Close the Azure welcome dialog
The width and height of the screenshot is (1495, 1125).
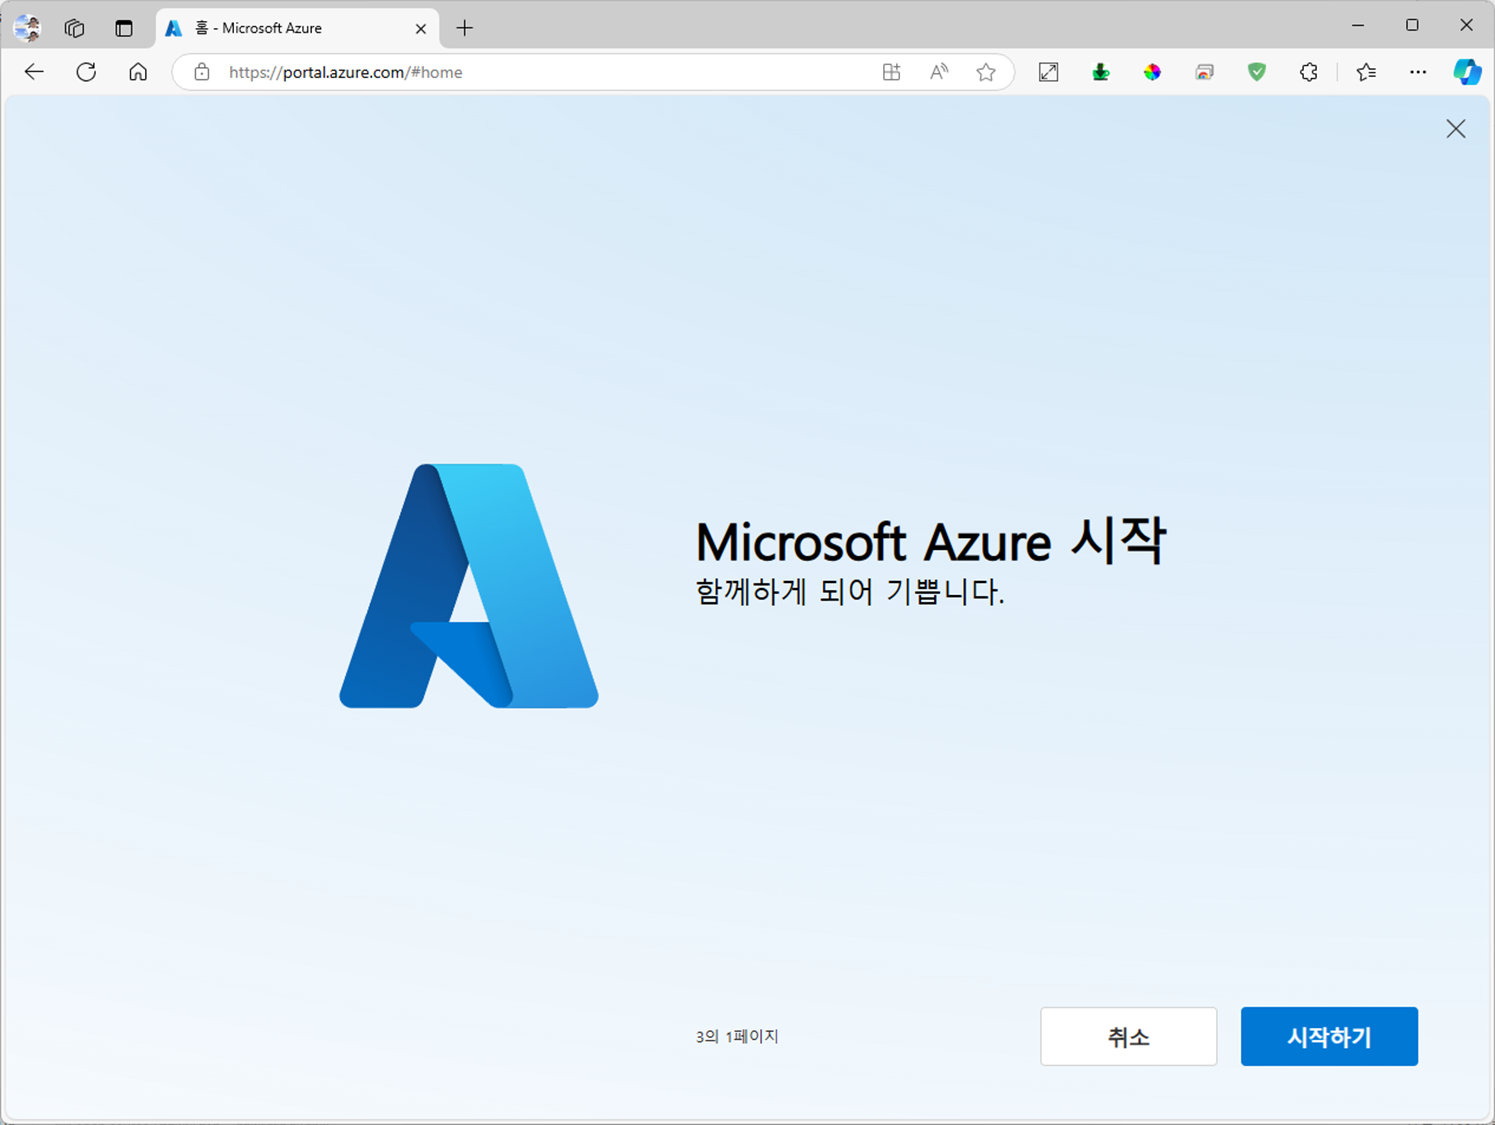(x=1456, y=129)
